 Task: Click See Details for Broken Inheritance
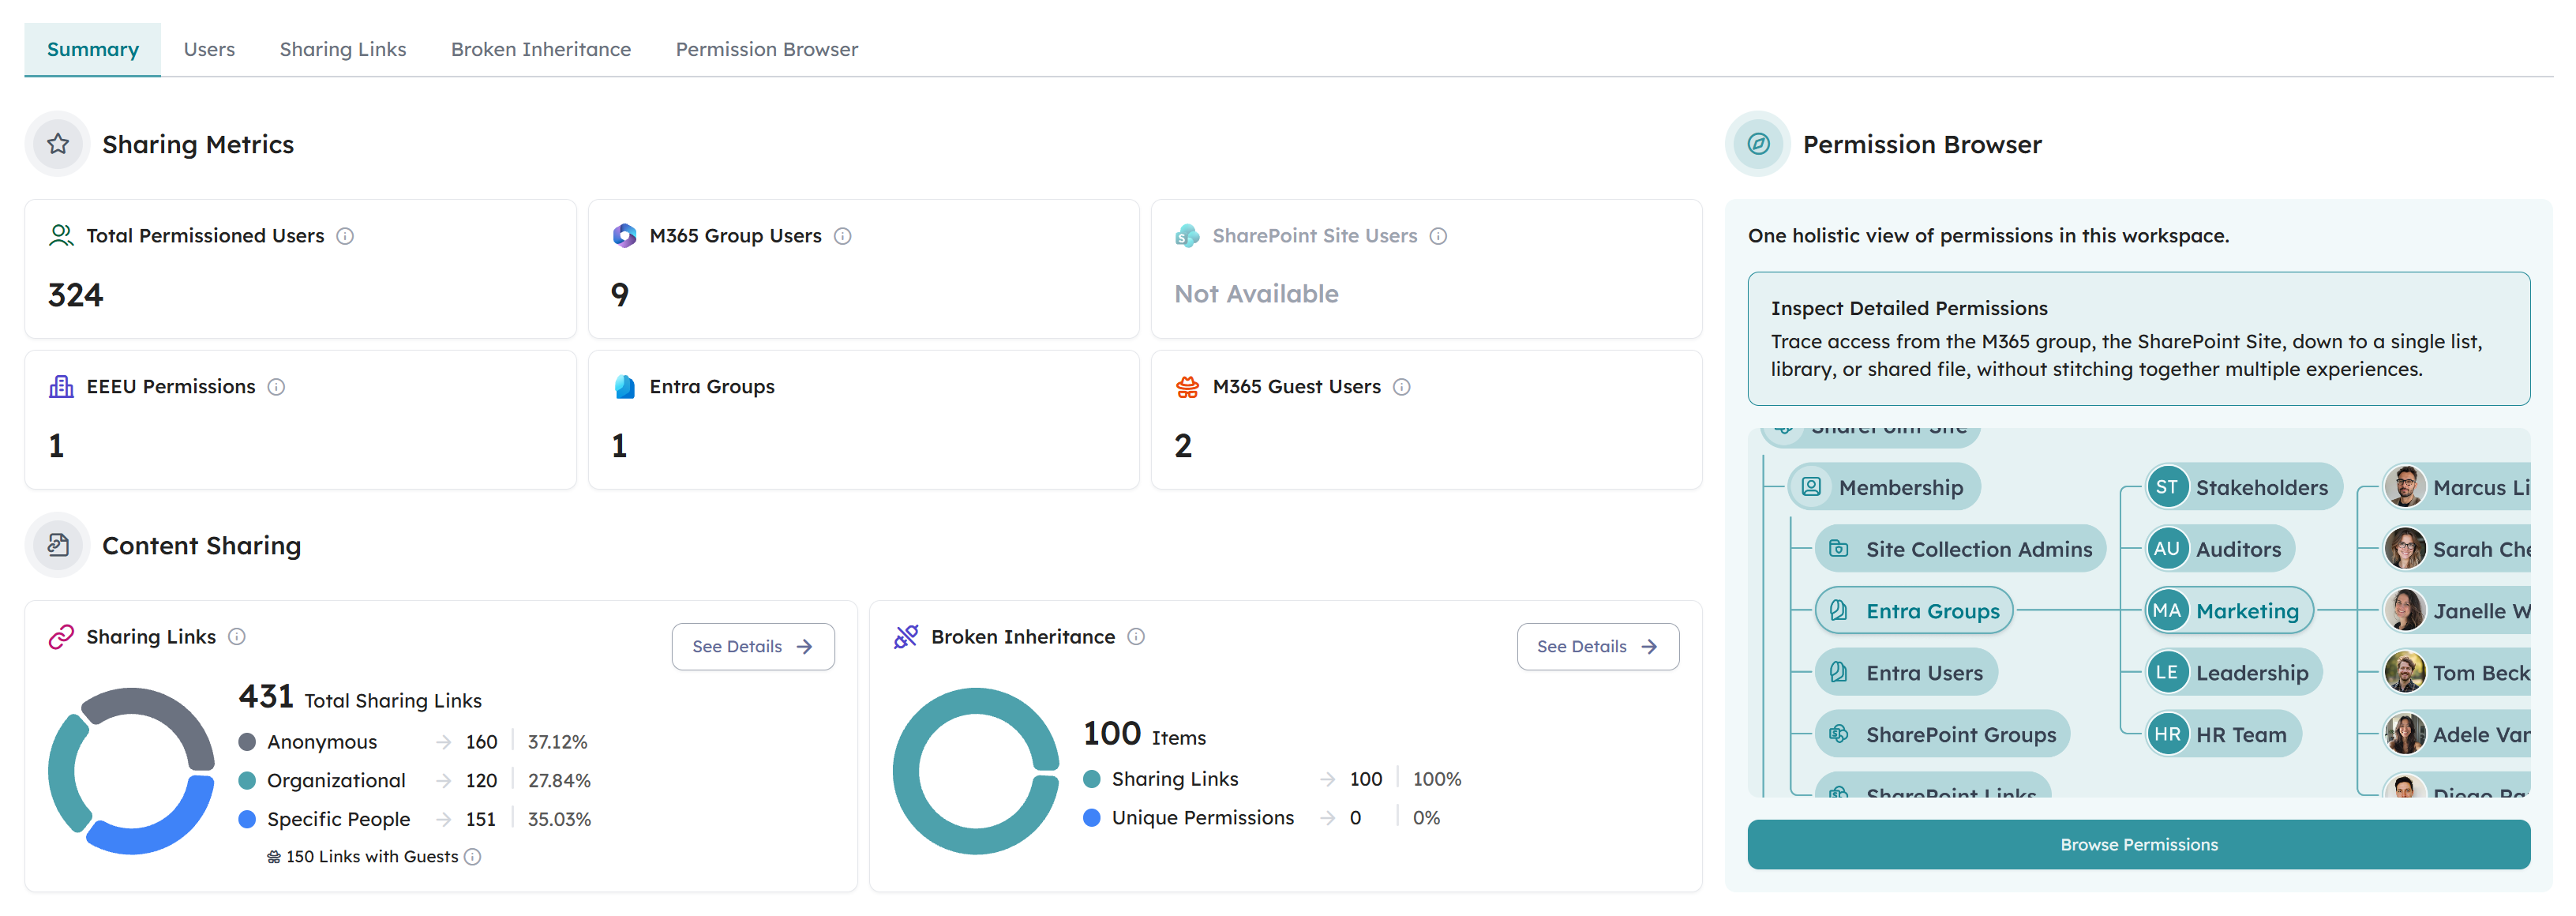(1598, 647)
